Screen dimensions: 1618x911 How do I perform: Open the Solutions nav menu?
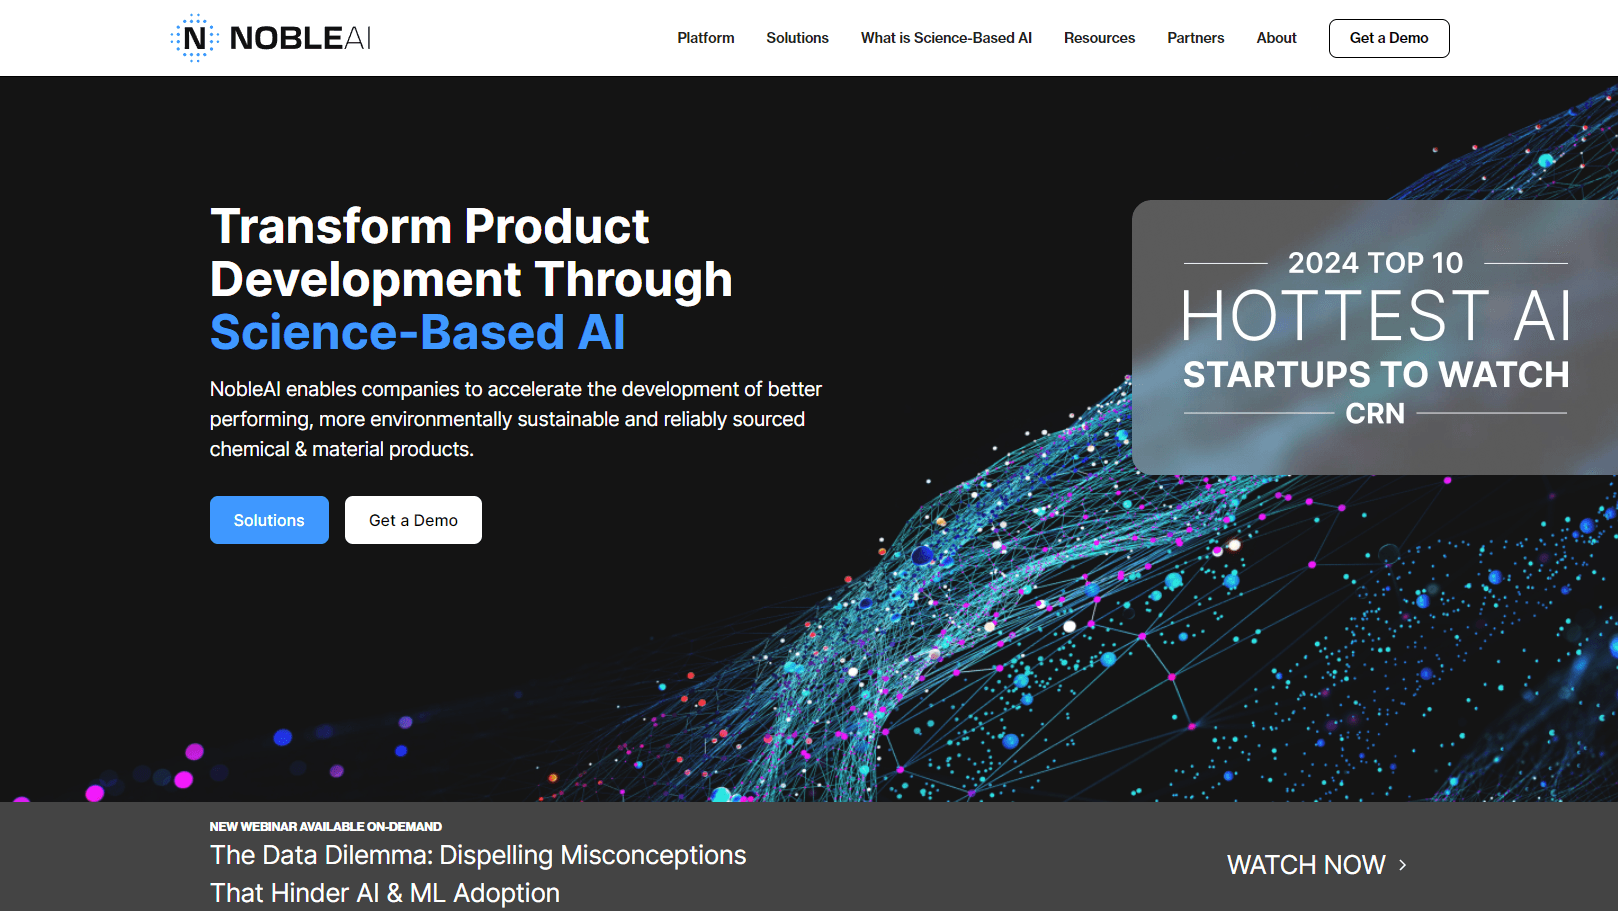798,38
